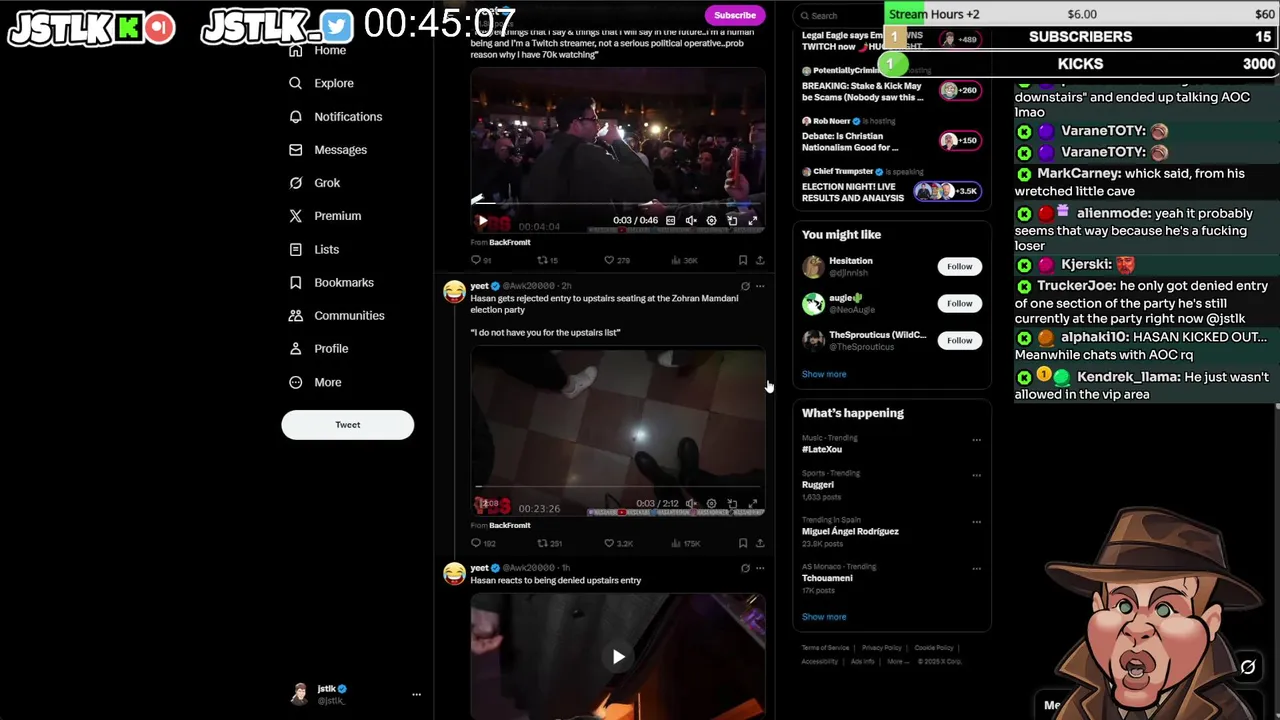The height and width of the screenshot is (720, 1280).
Task: Follow the Hesitation account
Action: (x=959, y=266)
